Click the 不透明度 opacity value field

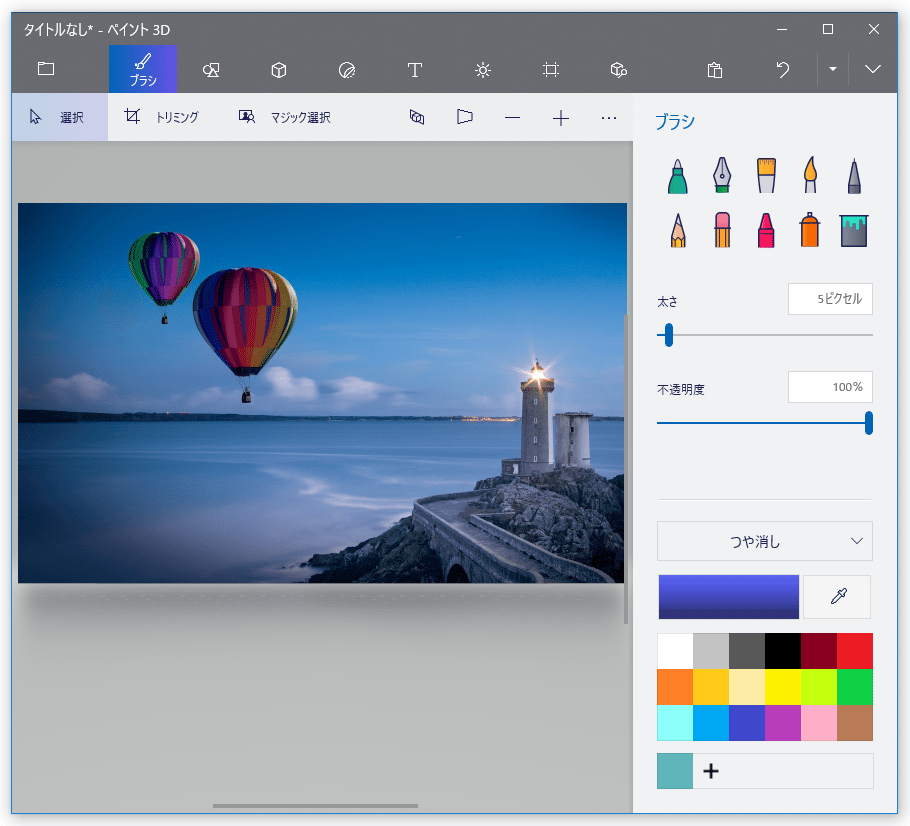pos(830,387)
